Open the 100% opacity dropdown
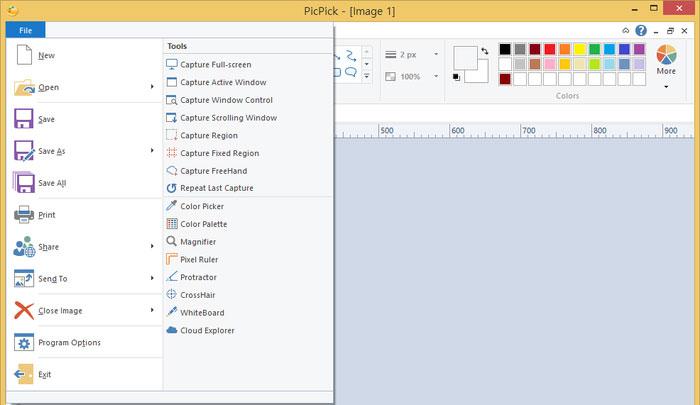Screen dimensions: 700x405 click(436, 76)
